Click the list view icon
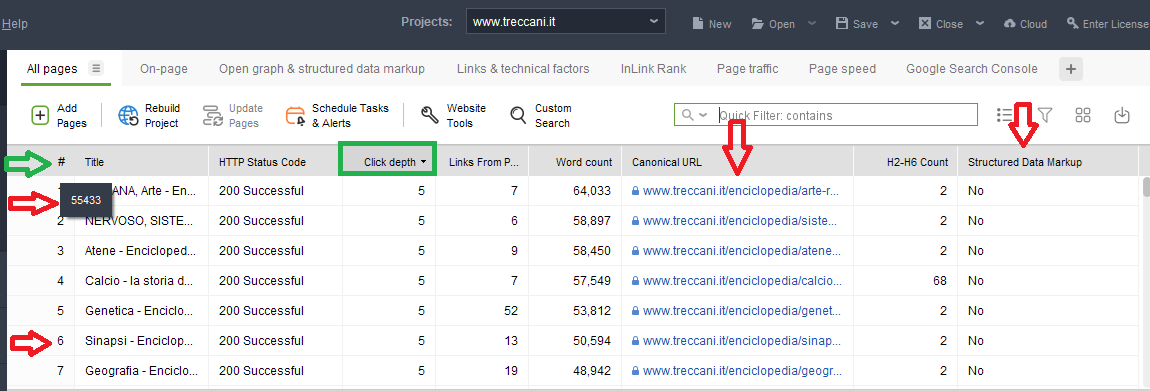1150x391 pixels. (1005, 115)
